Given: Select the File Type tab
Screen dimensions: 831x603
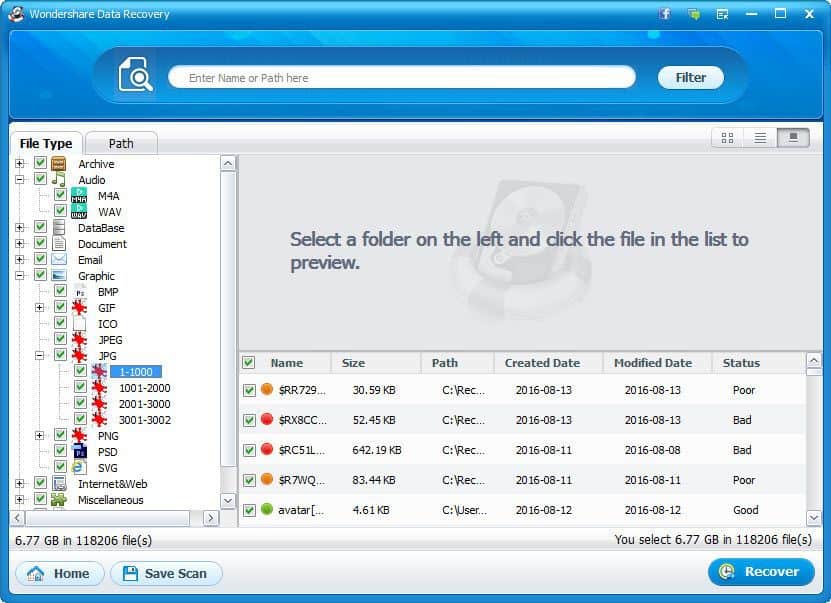Looking at the screenshot, I should click(46, 144).
